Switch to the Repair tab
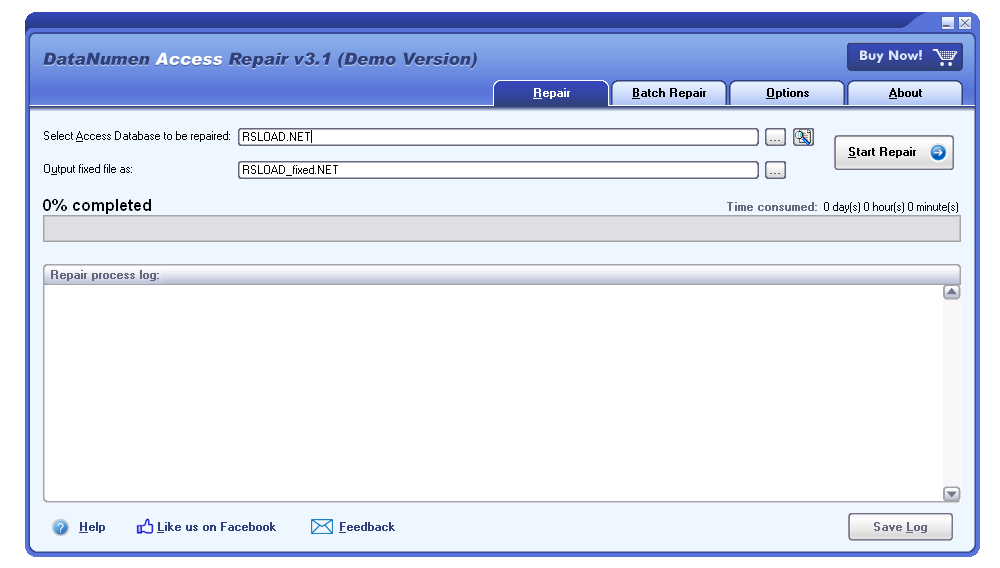 click(x=551, y=93)
